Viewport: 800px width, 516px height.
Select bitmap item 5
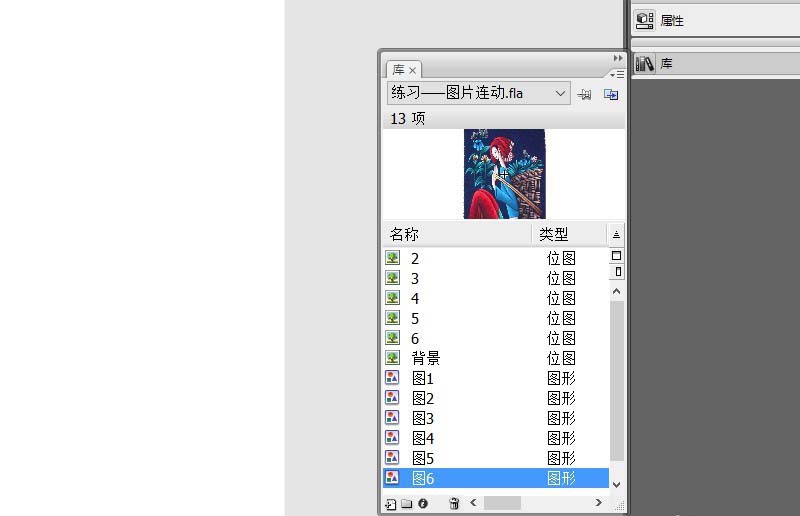click(x=495, y=318)
